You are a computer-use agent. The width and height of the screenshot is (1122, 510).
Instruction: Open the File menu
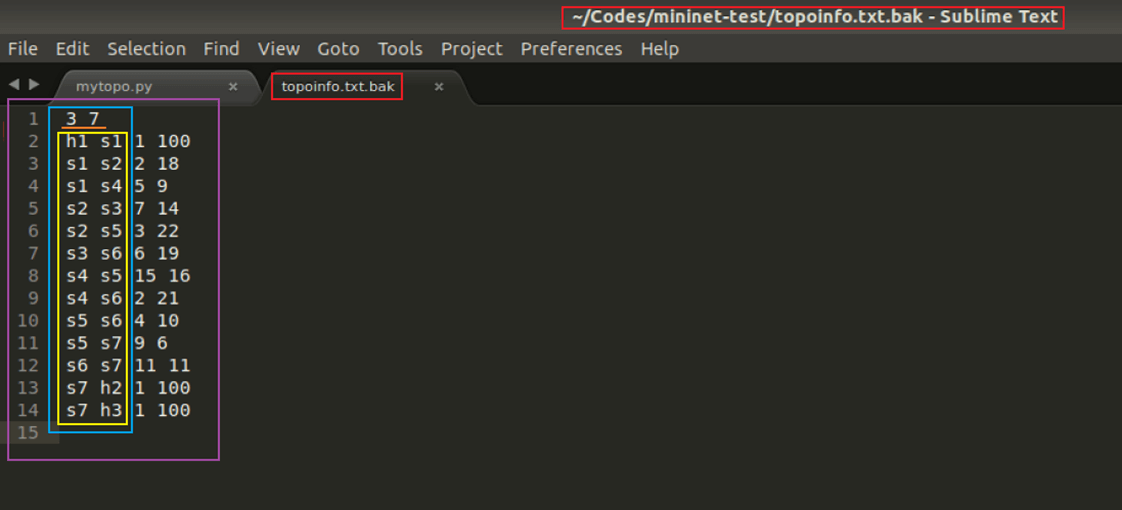(22, 49)
